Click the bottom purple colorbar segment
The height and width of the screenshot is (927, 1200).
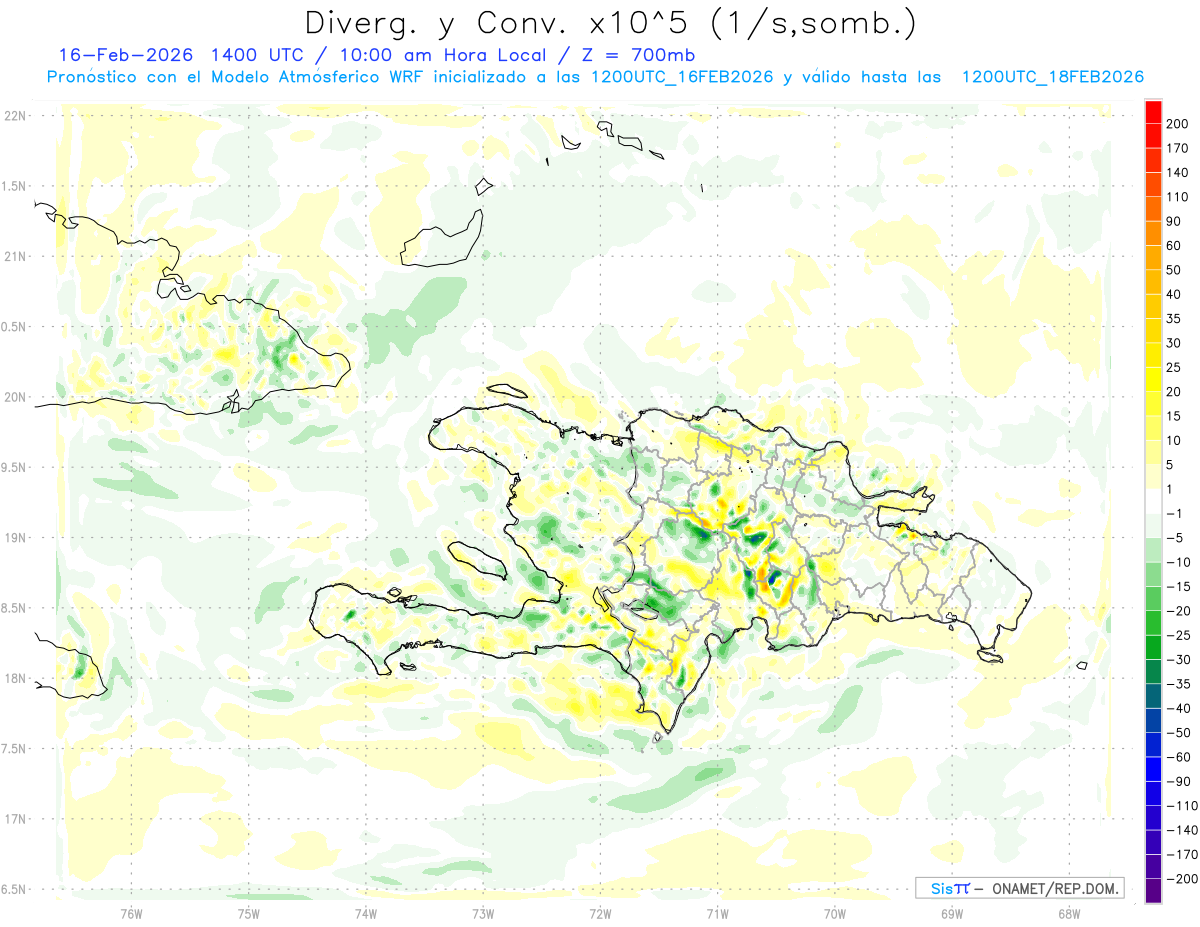point(1153,890)
